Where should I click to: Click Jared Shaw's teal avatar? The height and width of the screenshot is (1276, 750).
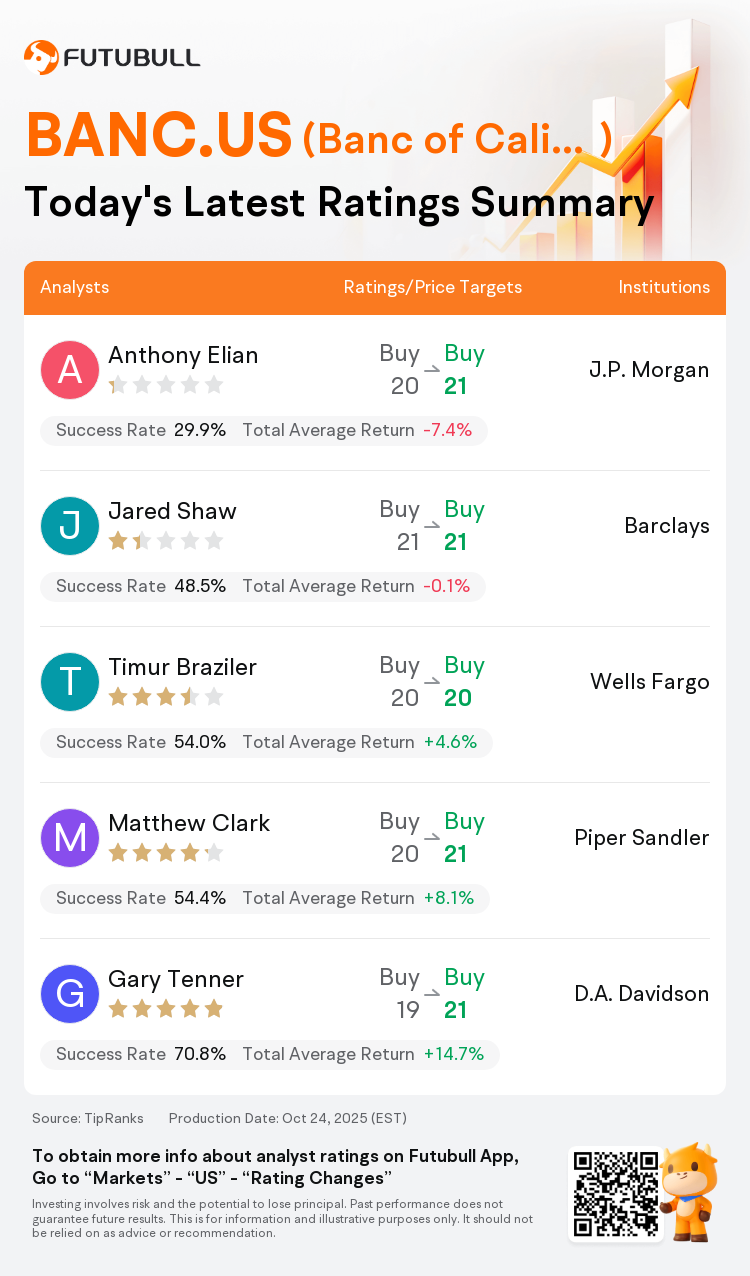pyautogui.click(x=70, y=526)
